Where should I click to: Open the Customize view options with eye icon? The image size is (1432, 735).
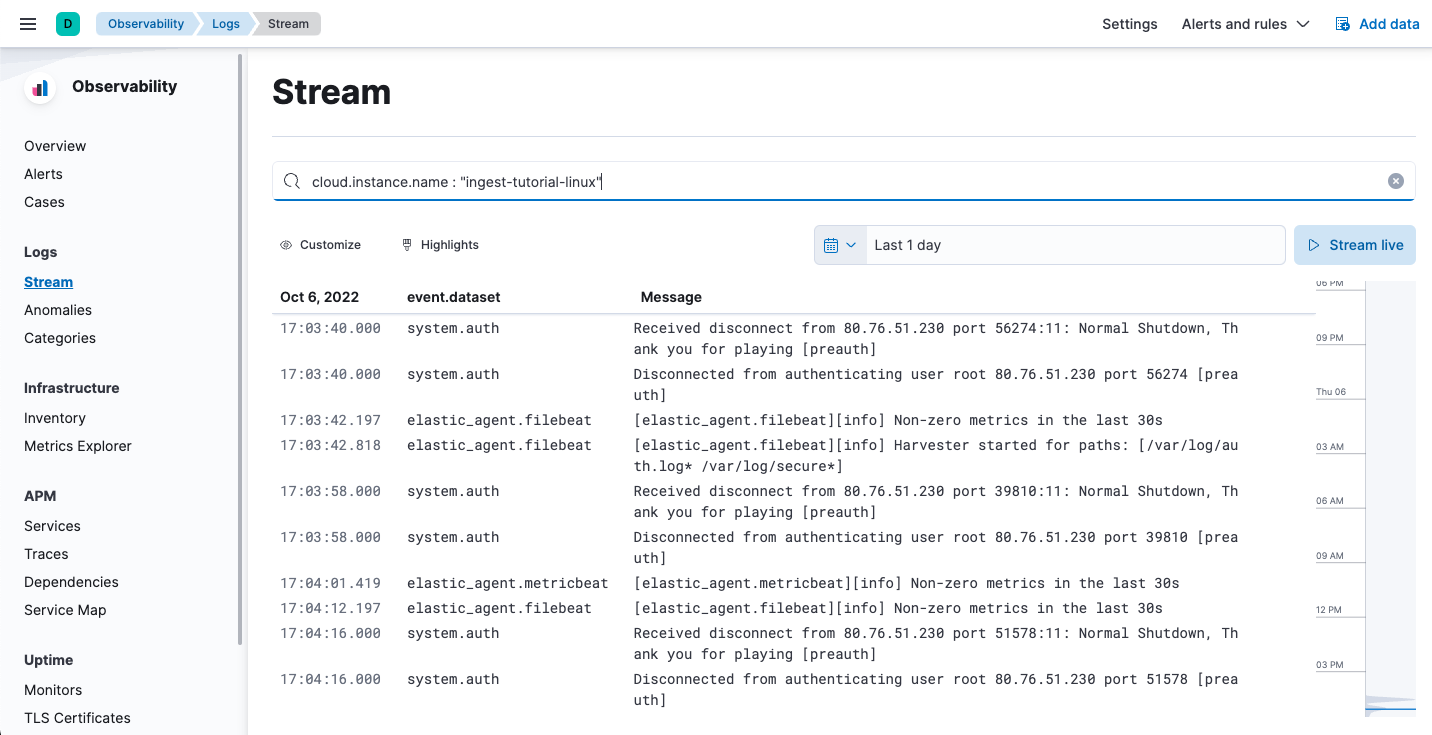coord(285,244)
